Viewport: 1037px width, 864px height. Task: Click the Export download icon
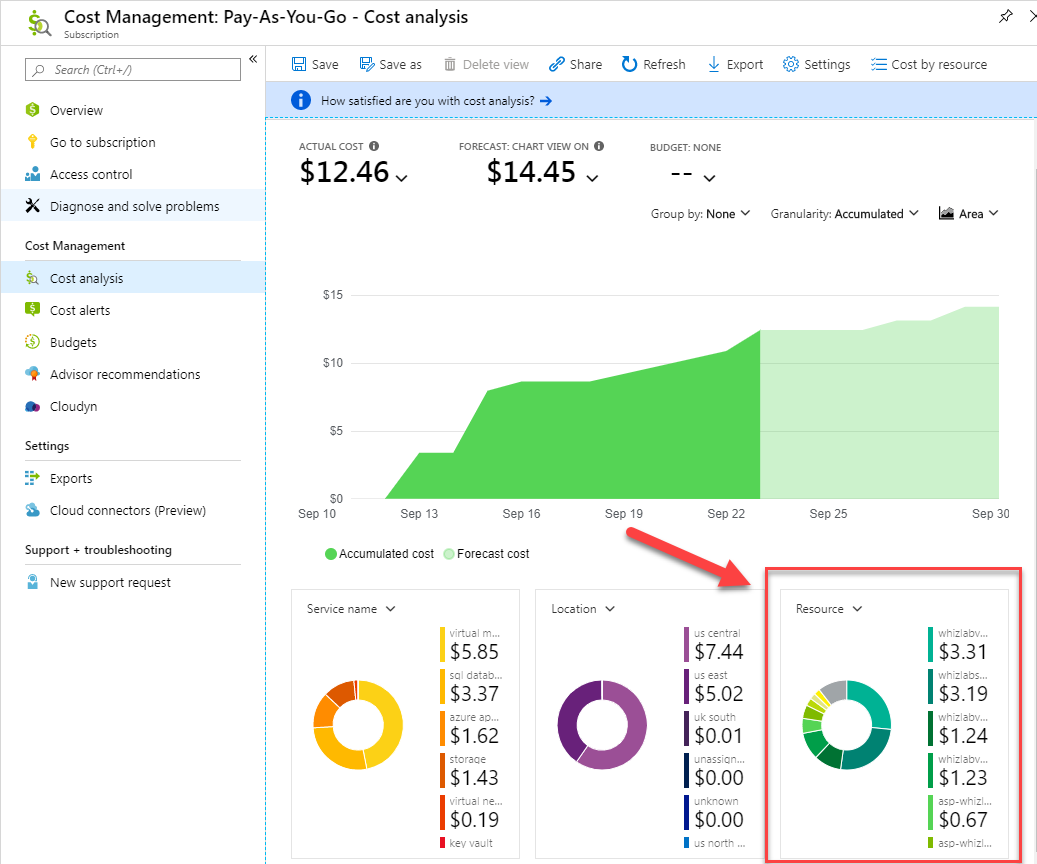coord(714,64)
